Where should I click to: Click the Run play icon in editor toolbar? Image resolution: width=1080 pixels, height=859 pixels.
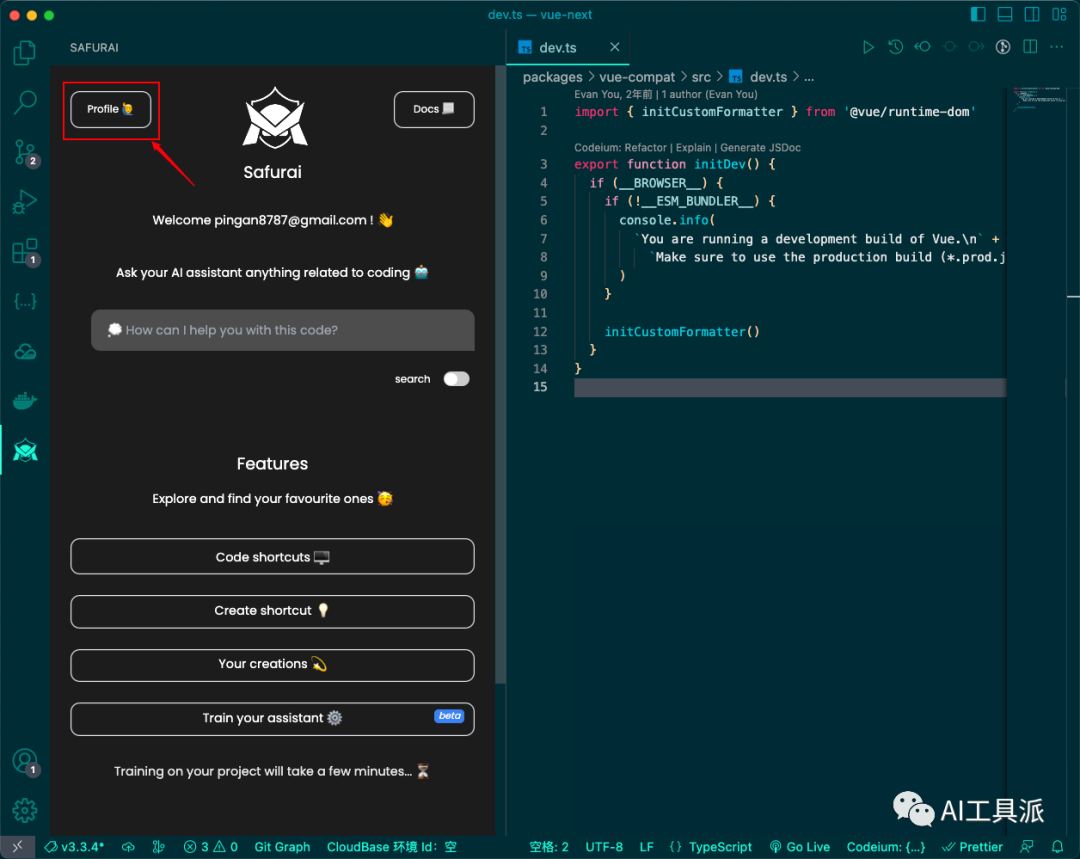pos(868,47)
